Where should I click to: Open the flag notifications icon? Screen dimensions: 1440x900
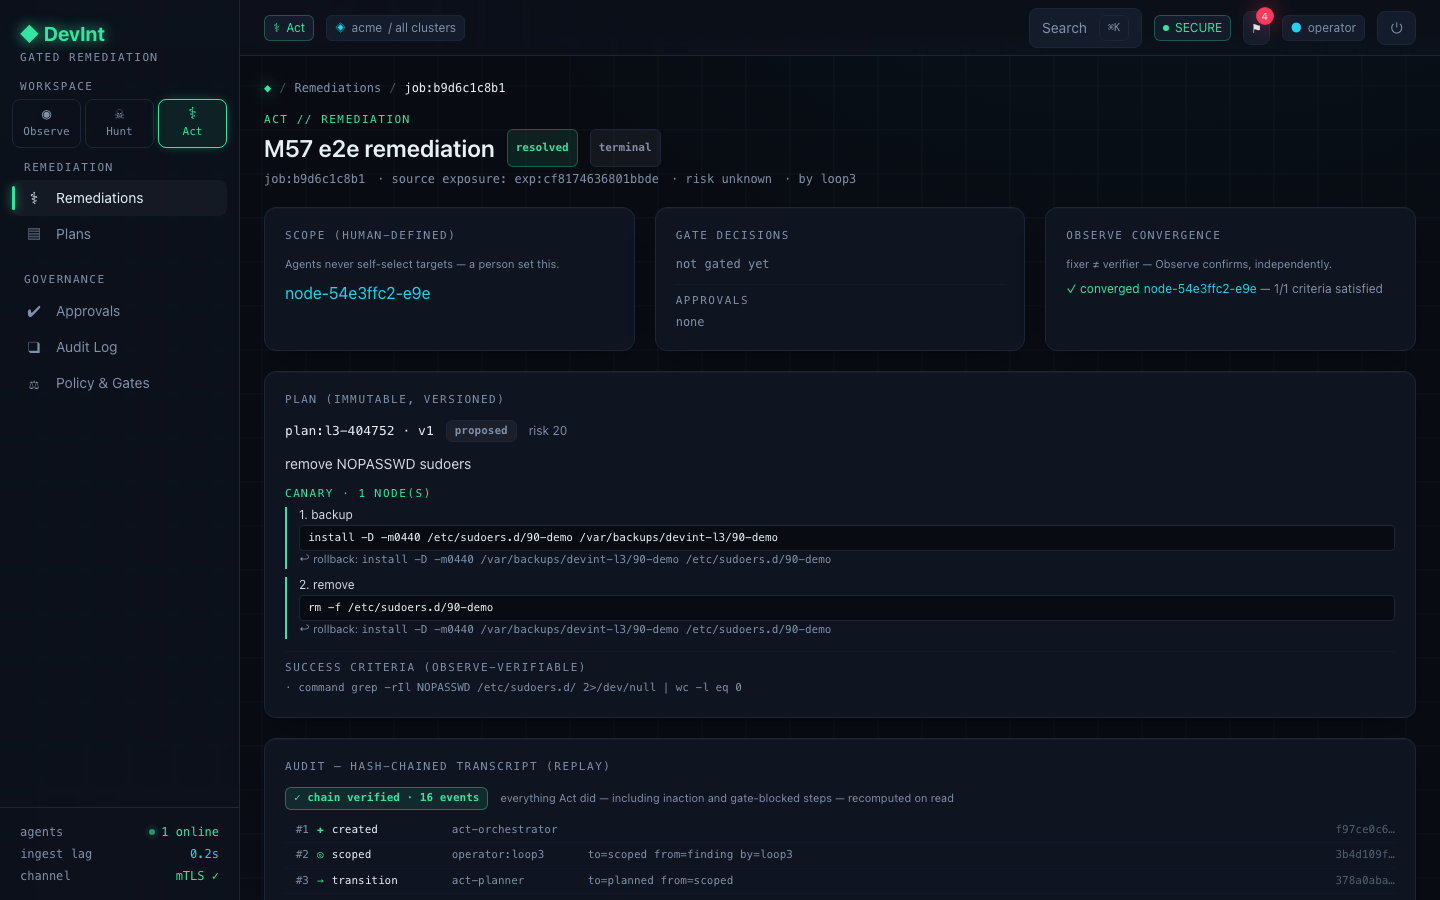point(1257,28)
